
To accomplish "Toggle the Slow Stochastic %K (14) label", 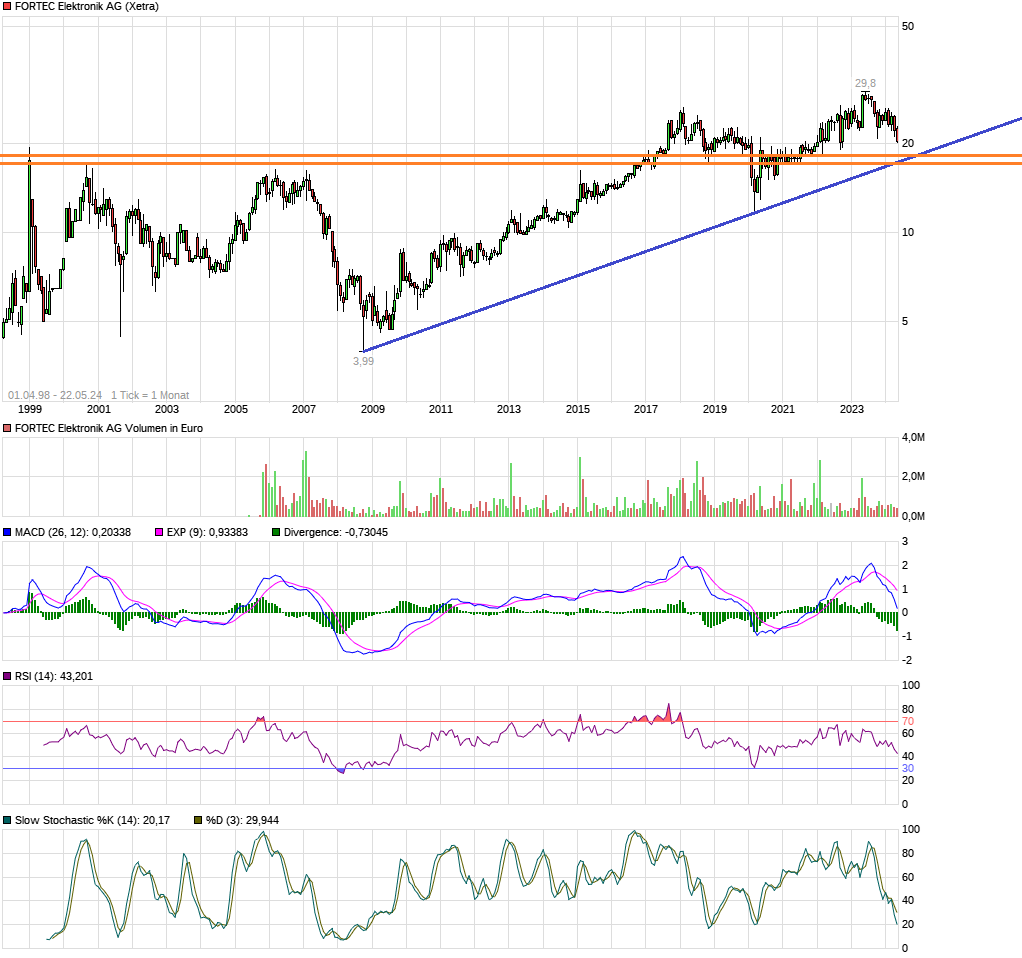I will pos(90,819).
